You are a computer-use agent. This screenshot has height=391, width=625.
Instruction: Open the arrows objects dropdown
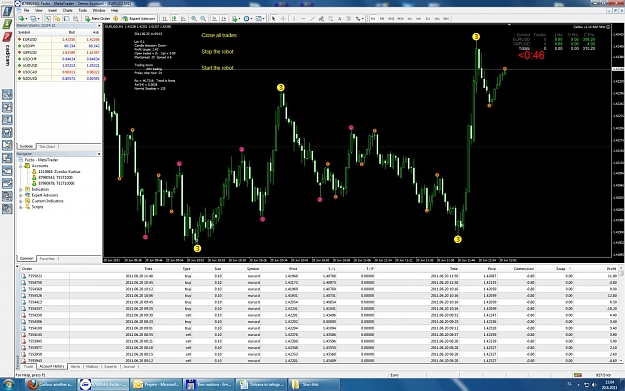coord(360,18)
